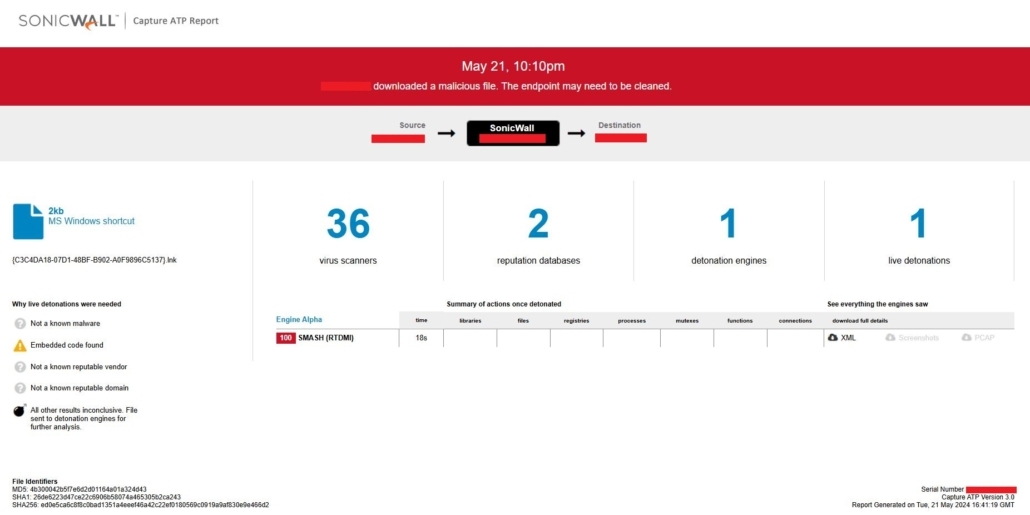
Task: Click the warning triangle for Embedded code found
Action: pyautogui.click(x=20, y=345)
